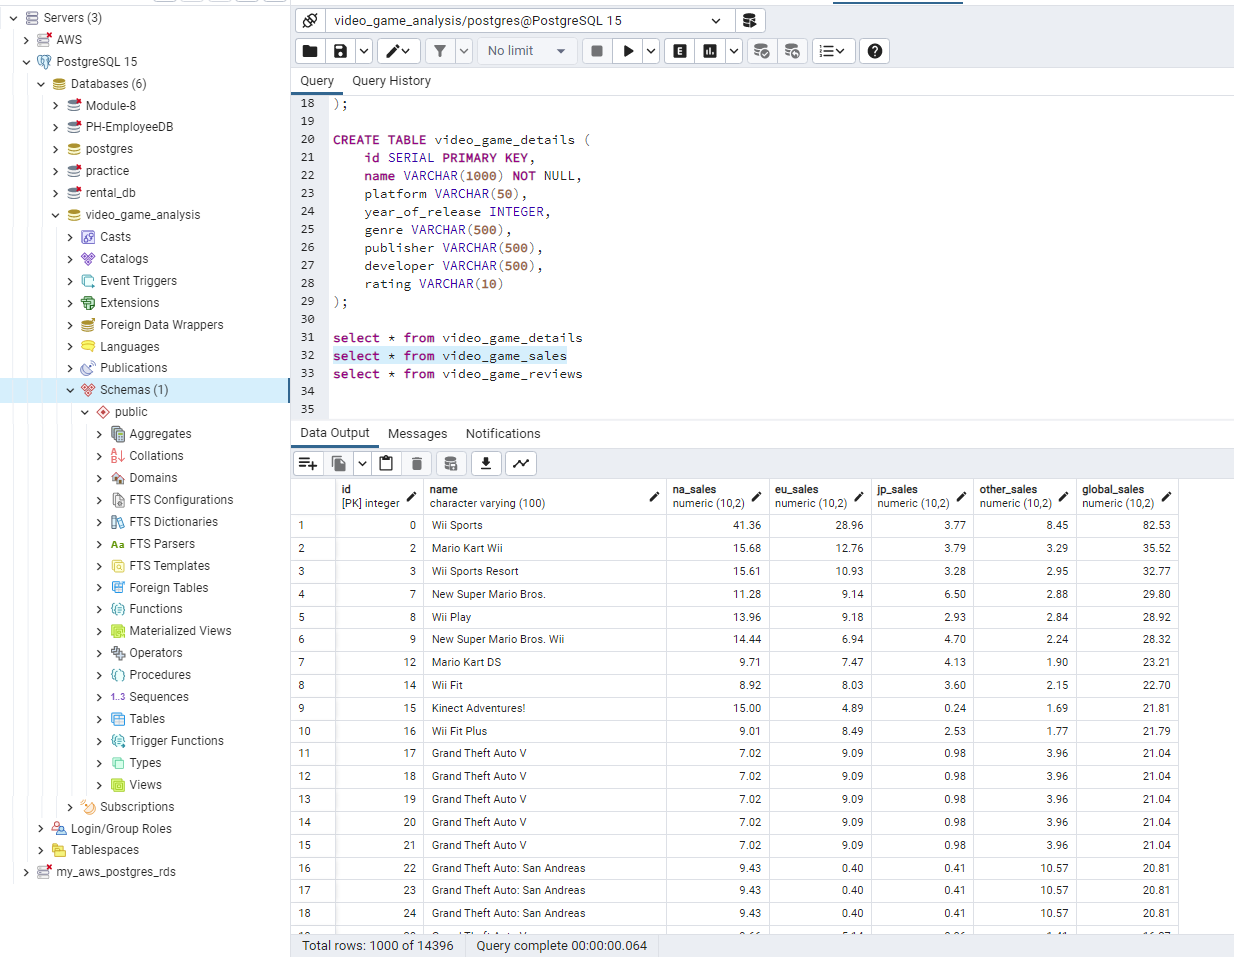Viewport: 1234px width, 957px height.
Task: Open the No limit rows dropdown
Action: [x=527, y=50]
